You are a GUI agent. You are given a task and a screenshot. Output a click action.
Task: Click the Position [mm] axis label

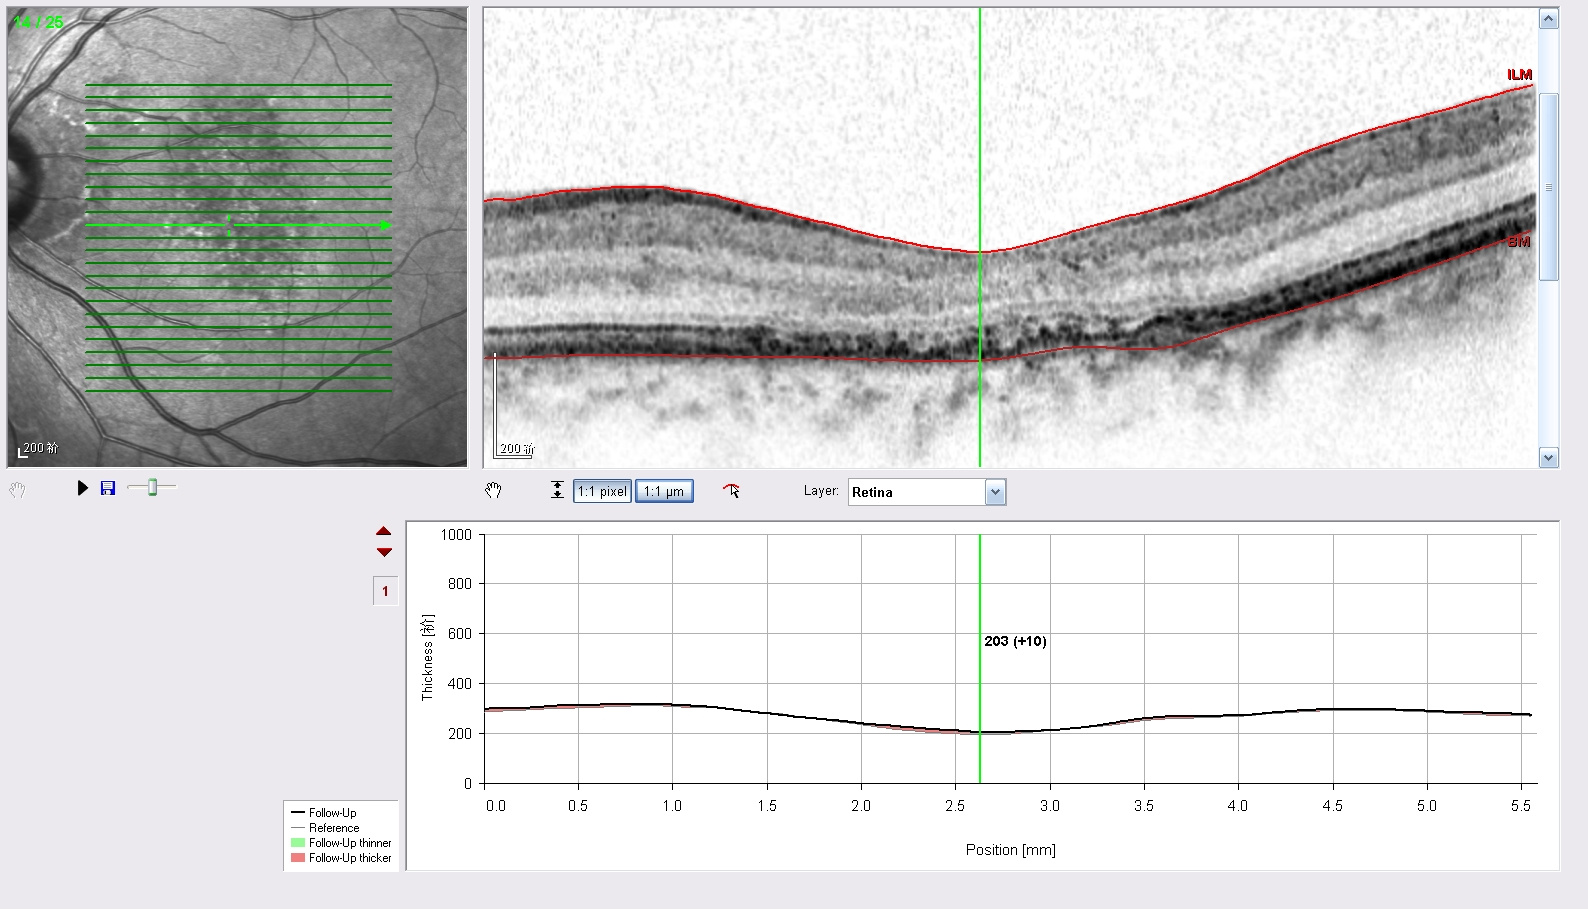[1010, 850]
